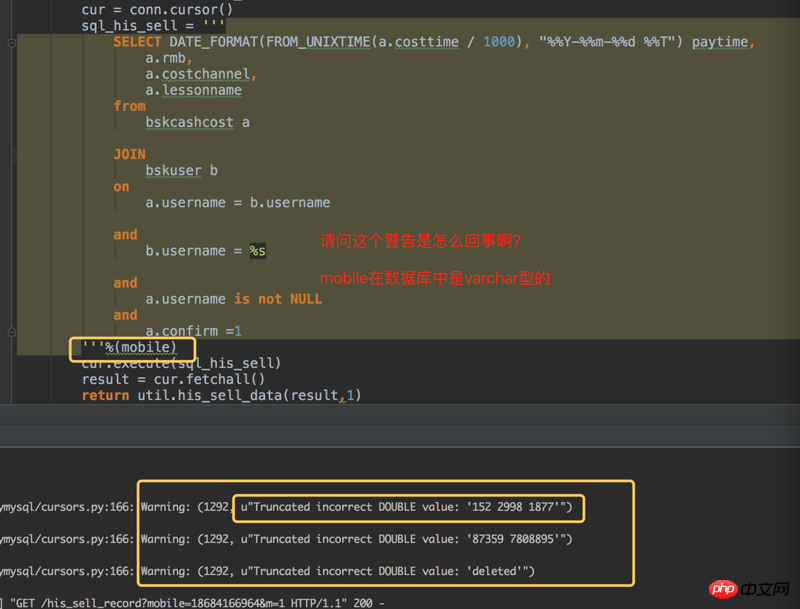The image size is (800, 609).
Task: Click the 'a.rmb,' line
Action: click(169, 58)
